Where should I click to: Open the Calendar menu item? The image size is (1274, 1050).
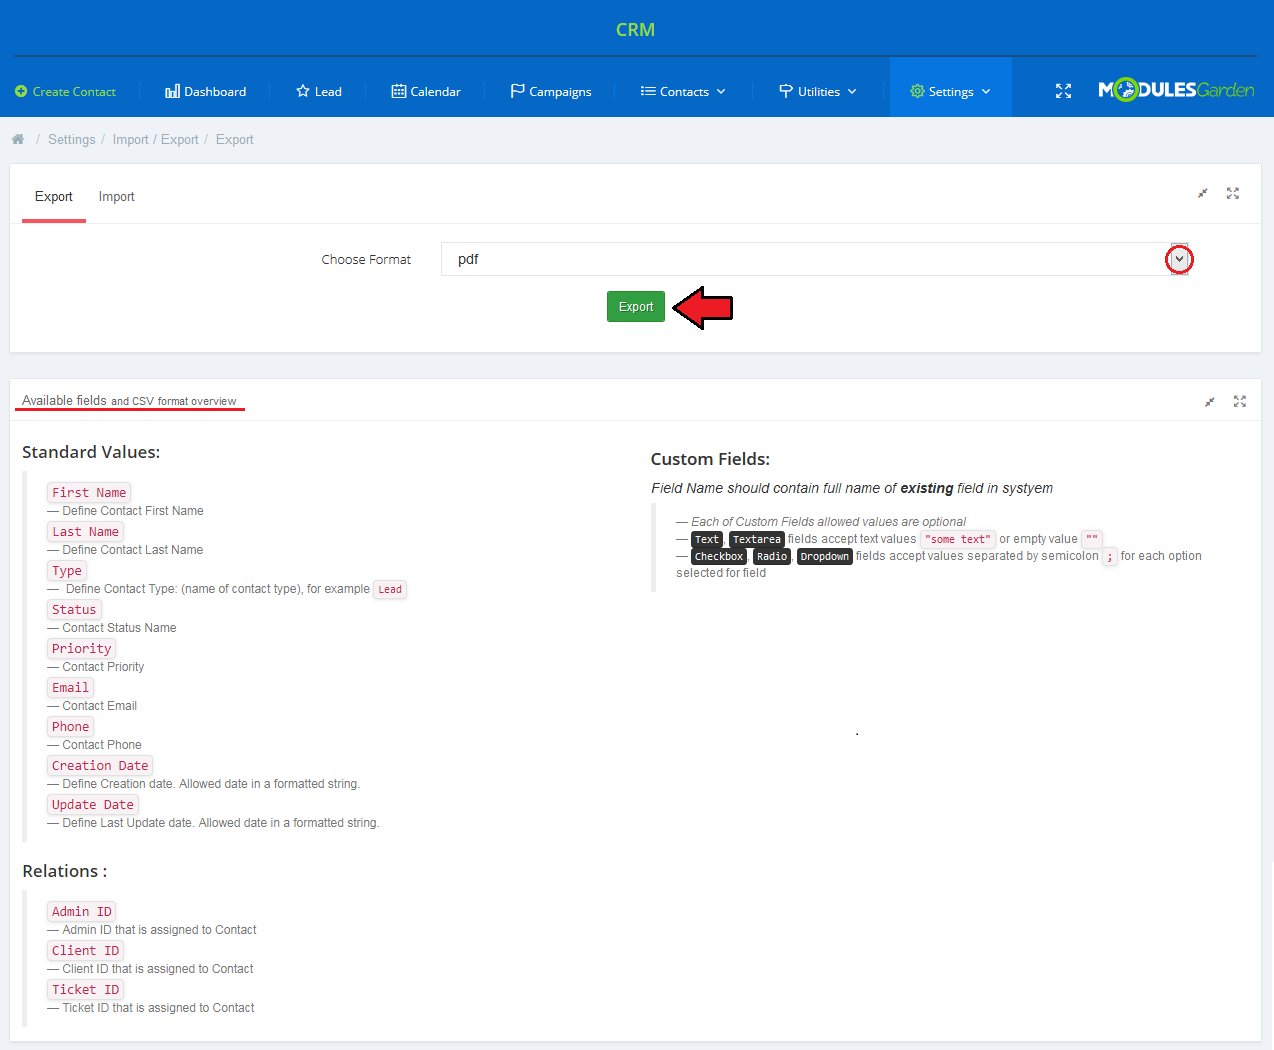[x=426, y=91]
